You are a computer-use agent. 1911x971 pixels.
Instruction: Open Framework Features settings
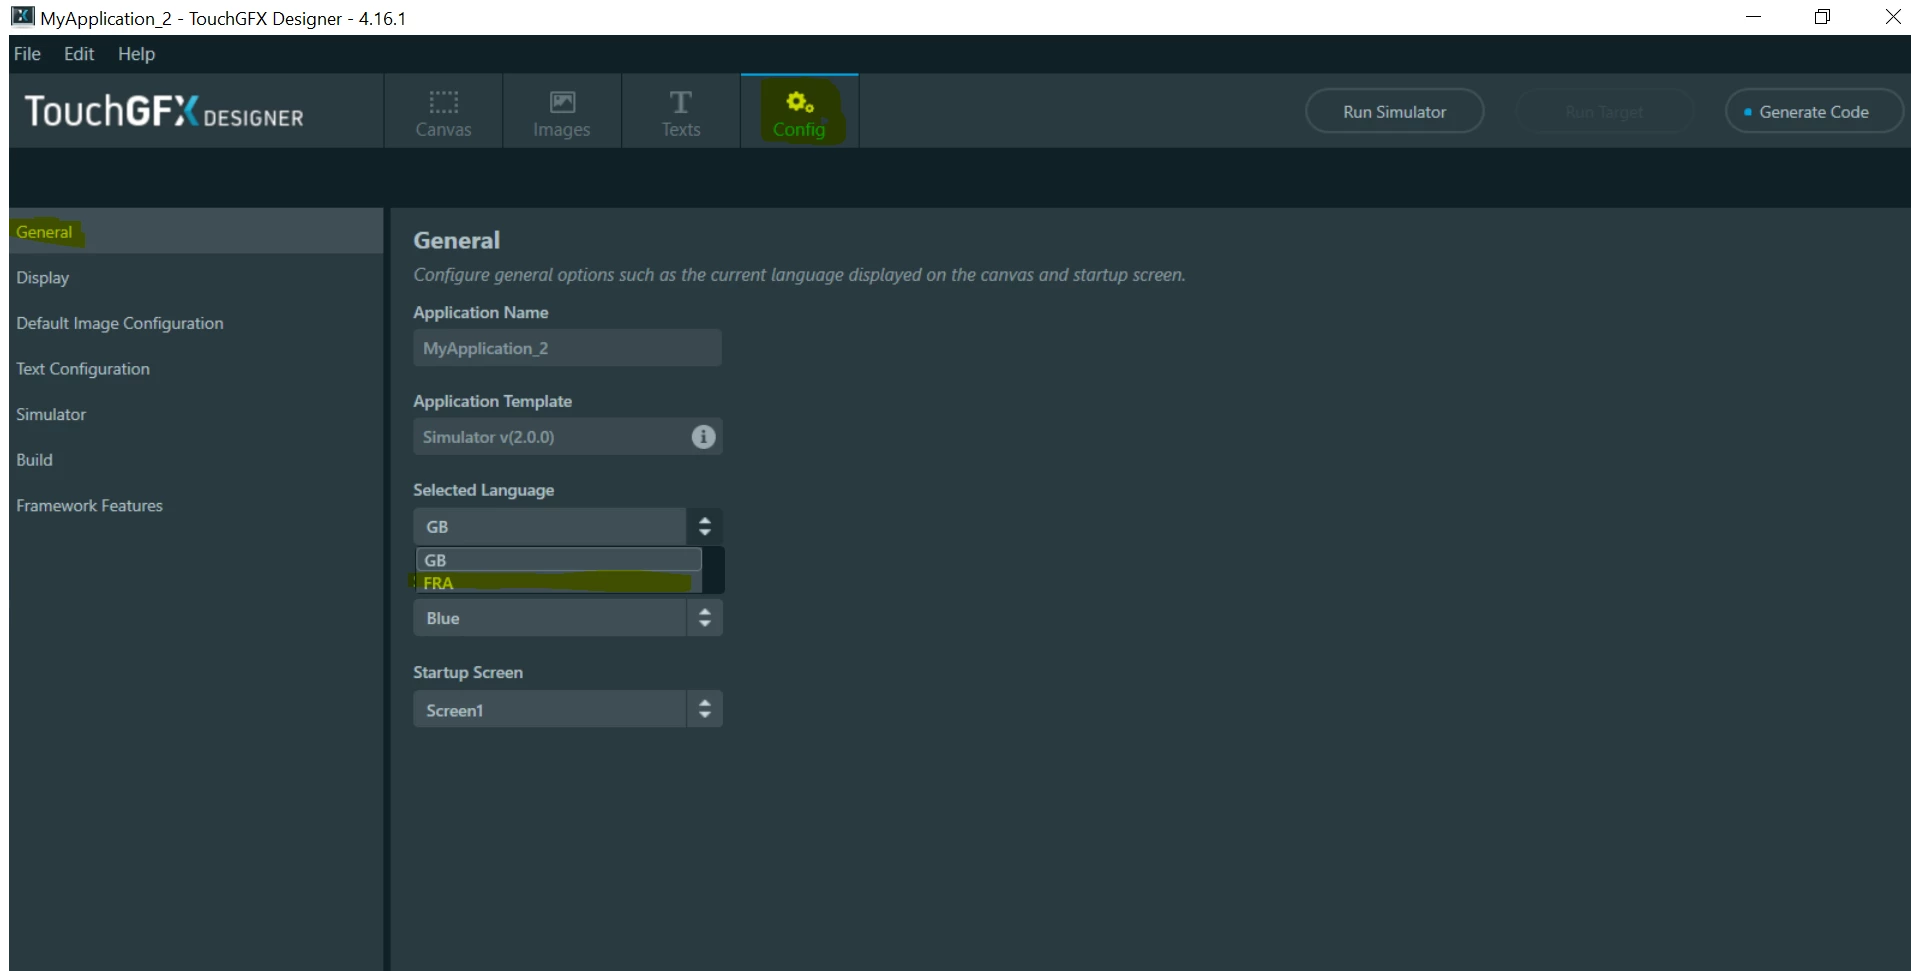[x=196, y=506]
